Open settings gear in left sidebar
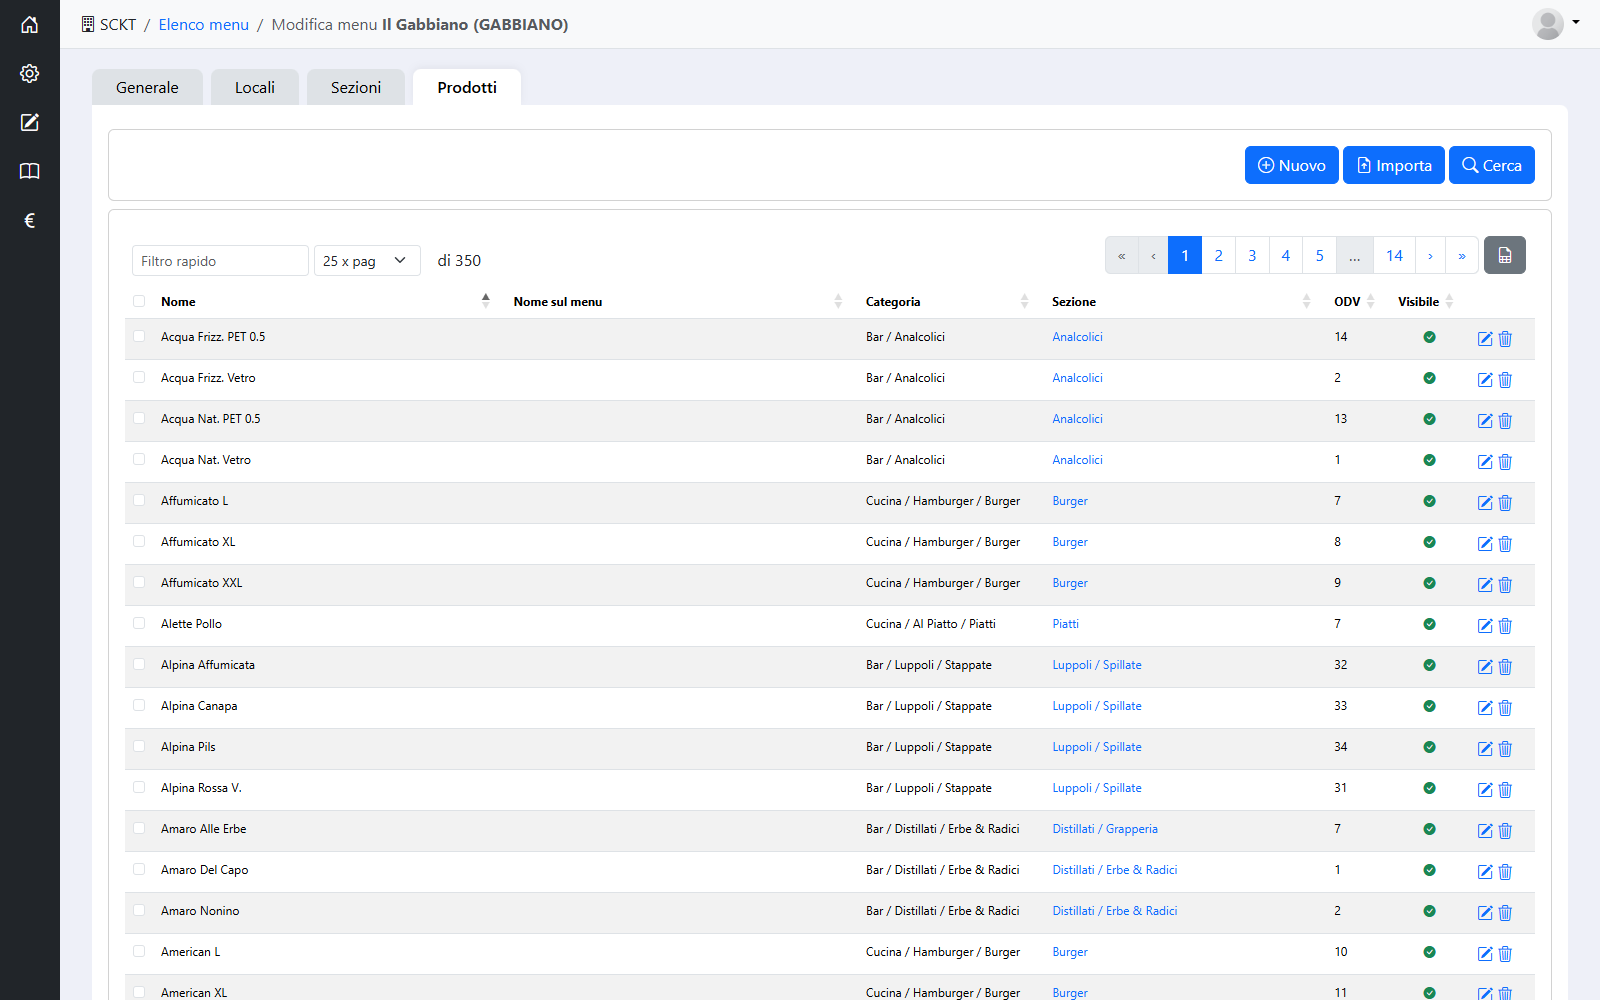The height and width of the screenshot is (1000, 1600). [x=30, y=73]
